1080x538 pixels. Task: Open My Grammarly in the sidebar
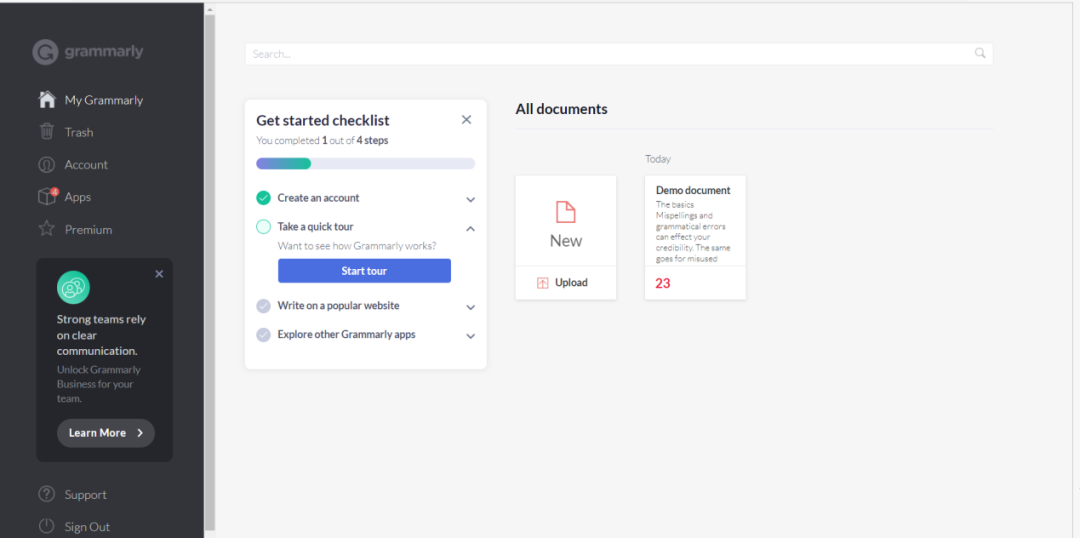point(103,100)
